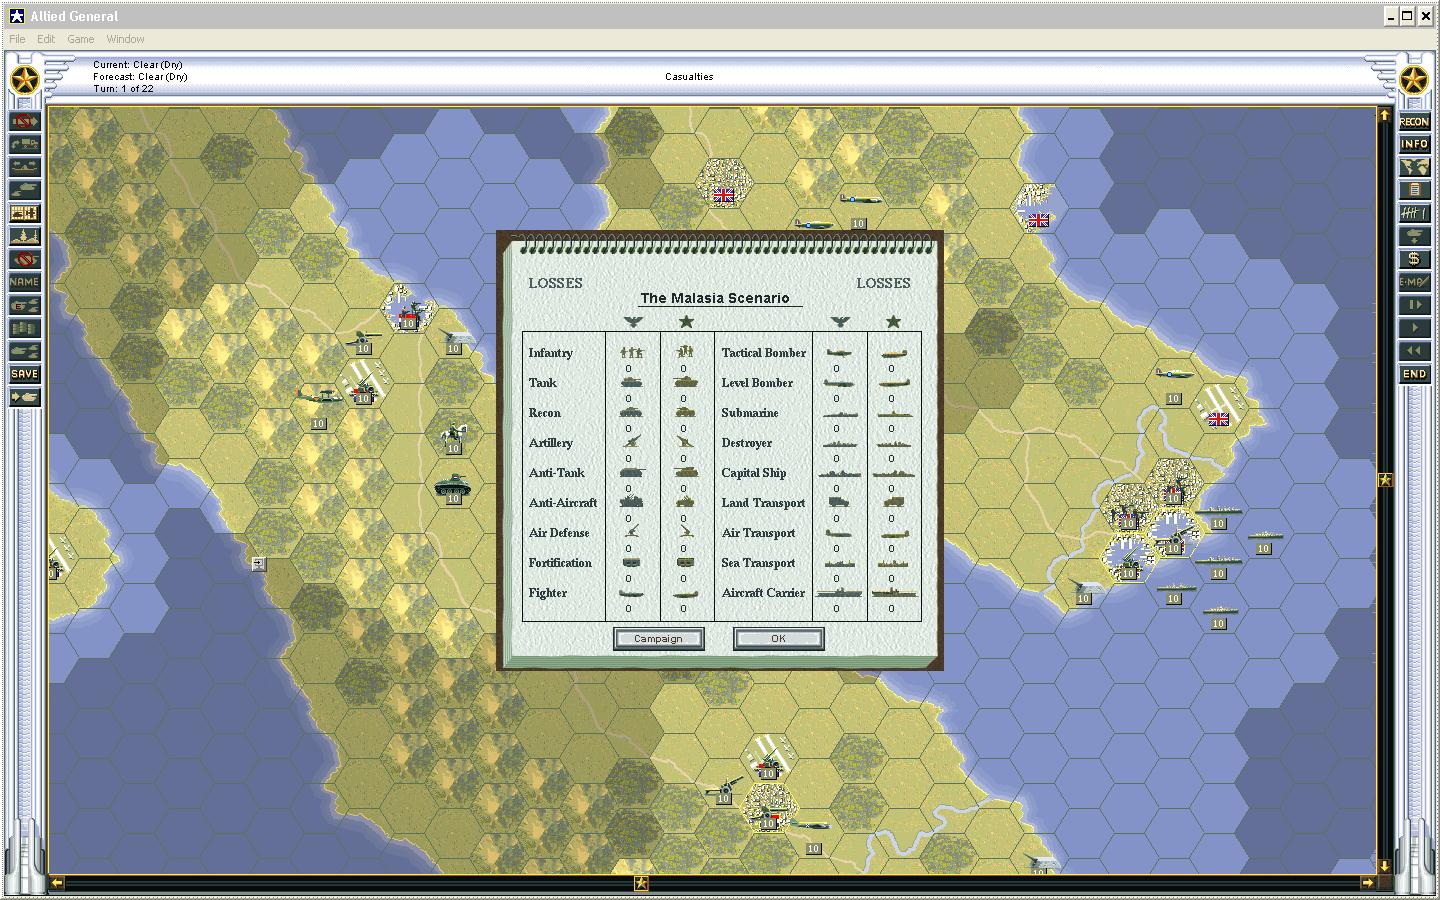Click the Fortification row label
Screen dimensions: 1440x900
[x=560, y=563]
